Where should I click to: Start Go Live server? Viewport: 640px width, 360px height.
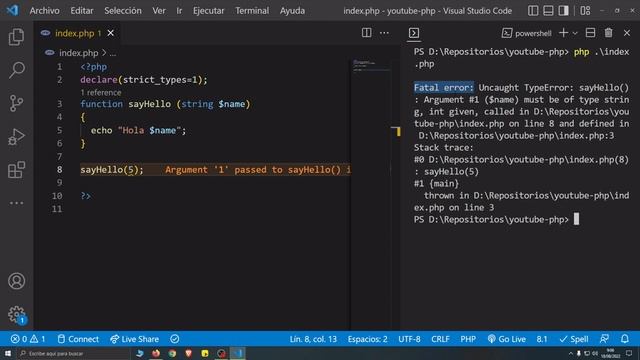pyautogui.click(x=507, y=339)
